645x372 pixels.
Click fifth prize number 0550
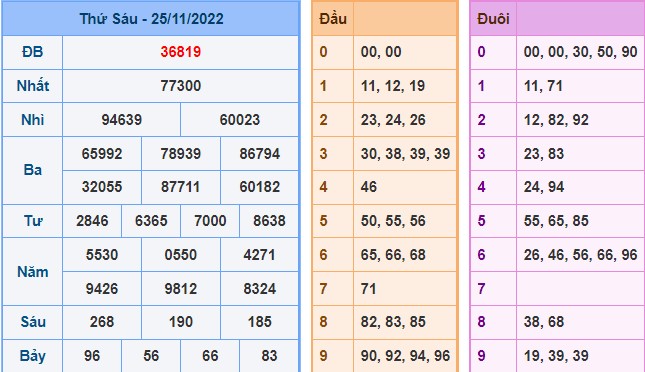(x=181, y=255)
